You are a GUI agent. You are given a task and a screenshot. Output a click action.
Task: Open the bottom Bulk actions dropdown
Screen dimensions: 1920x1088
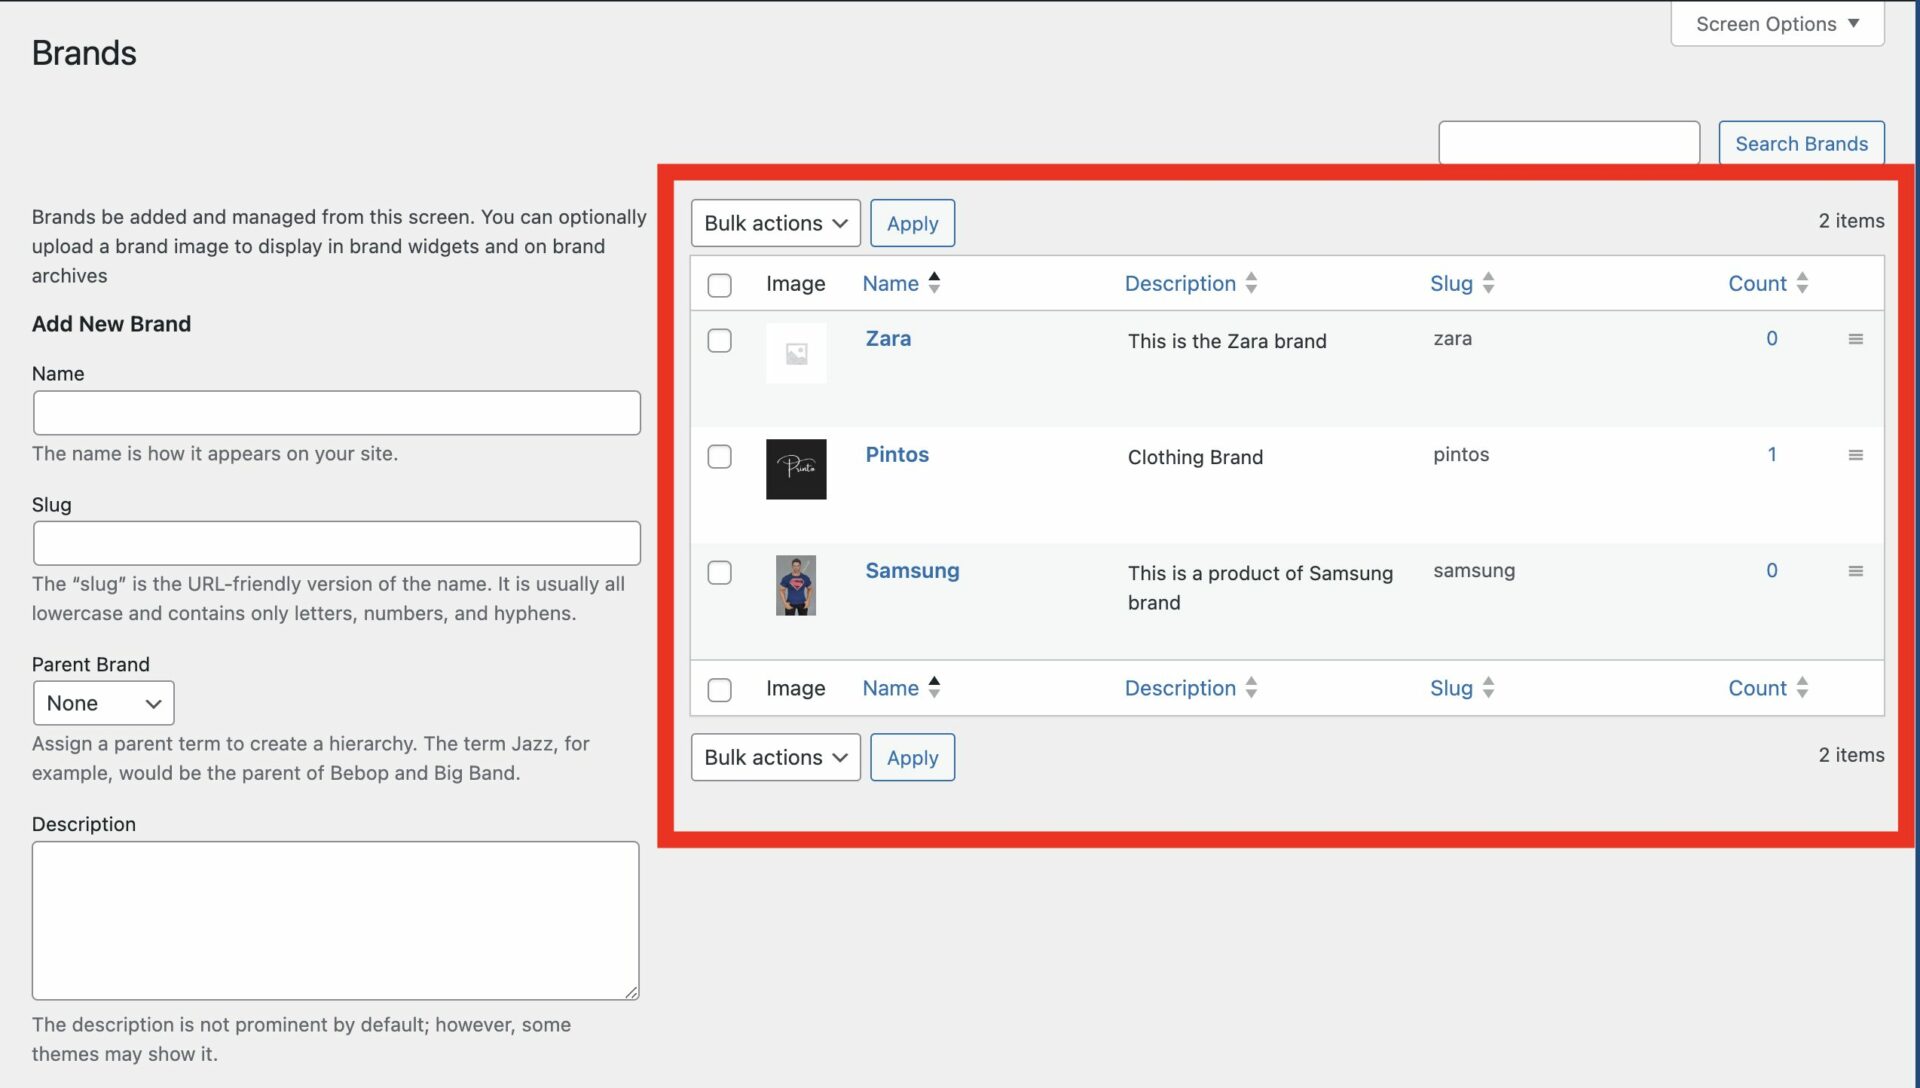point(775,757)
